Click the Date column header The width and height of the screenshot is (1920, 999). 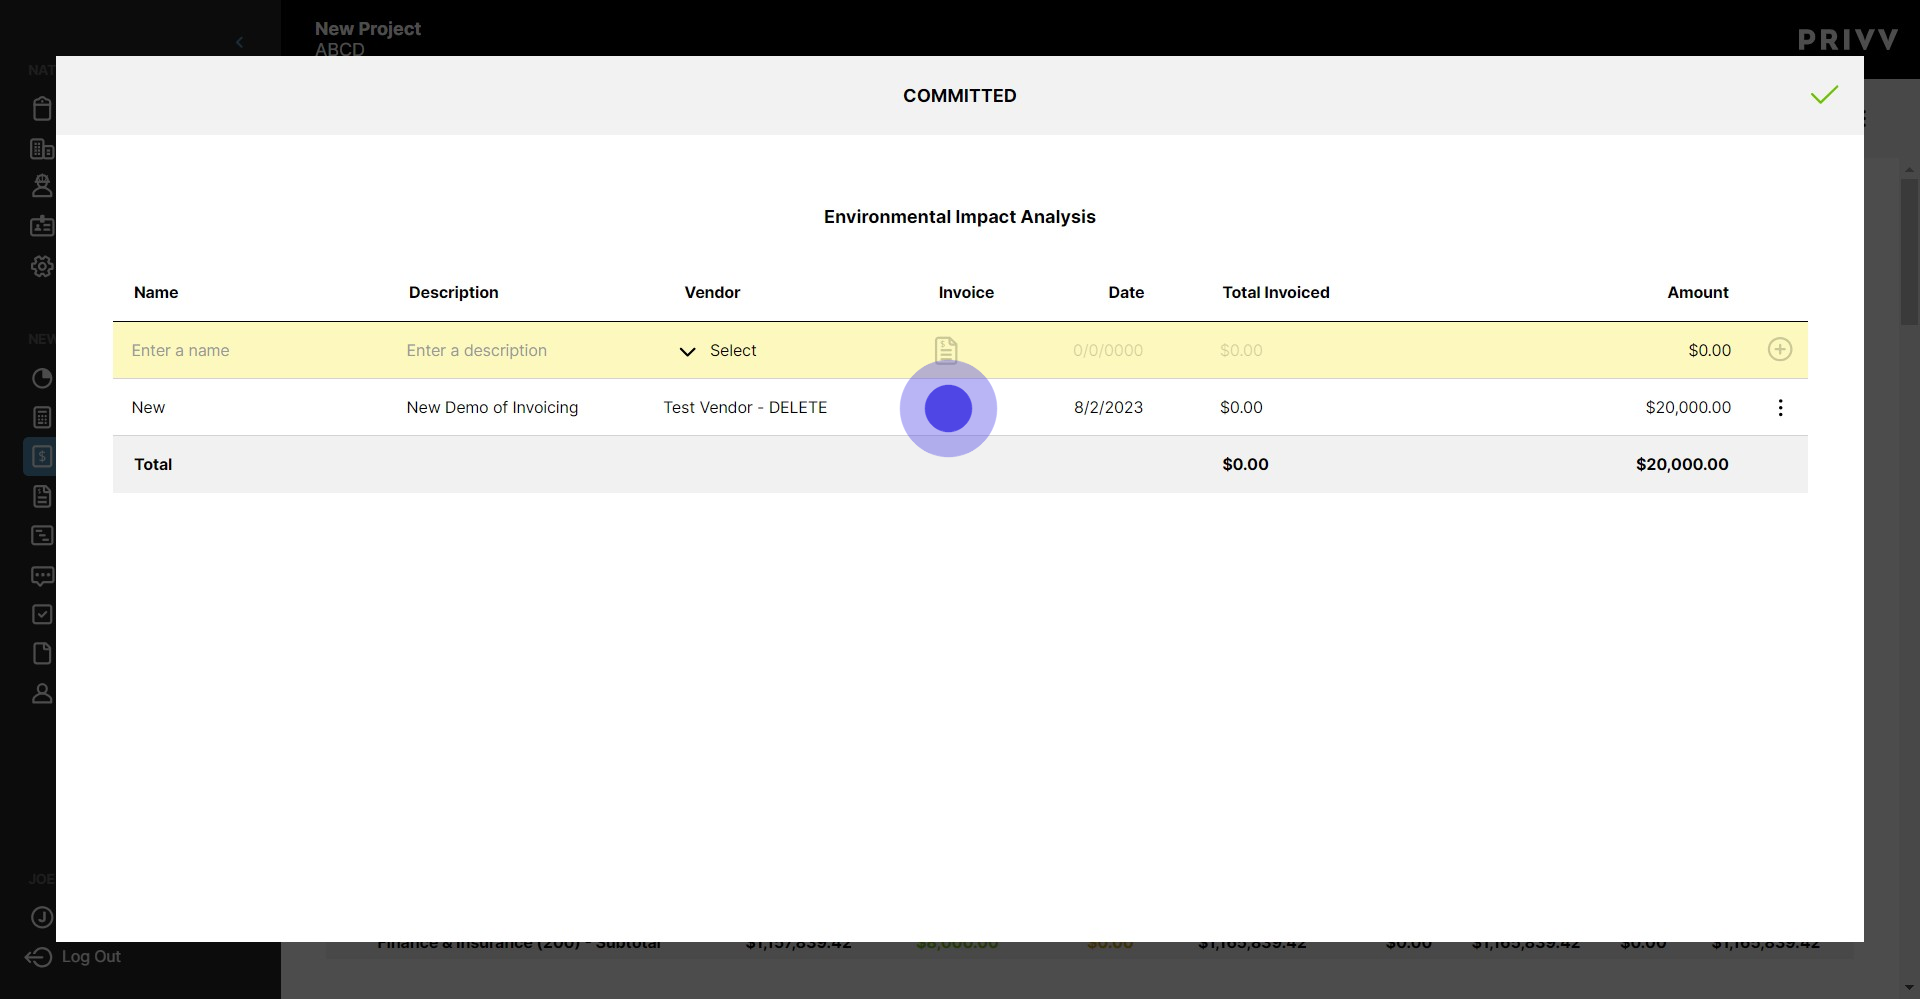(1126, 293)
